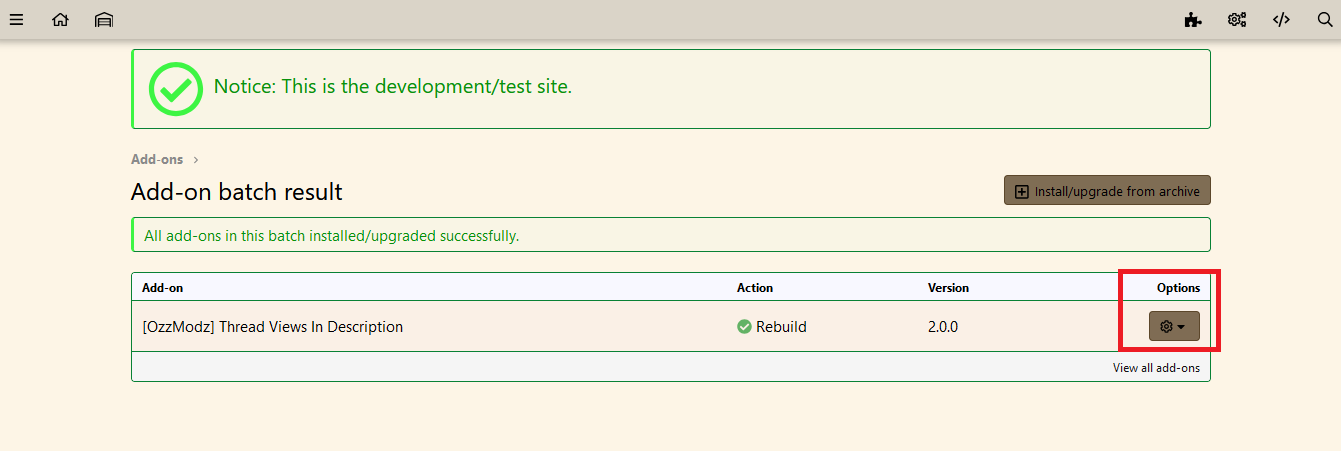Open the garage-shaped site icon

(104, 19)
